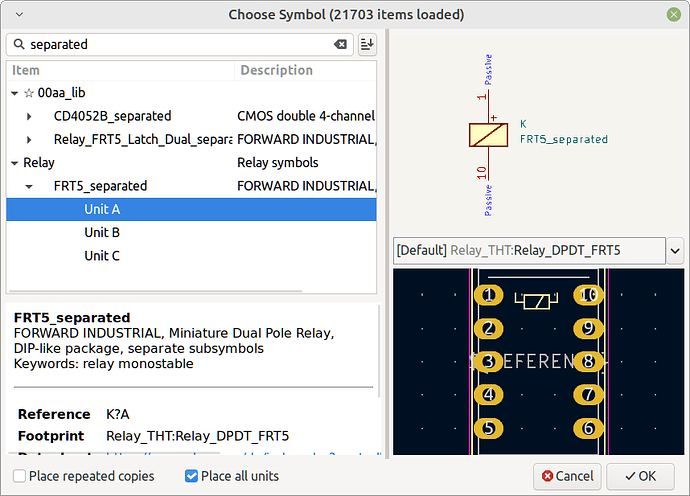The height and width of the screenshot is (496, 690).
Task: Select the Relay_FRT5_Latch_Dual_separated row
Action: [191, 140]
